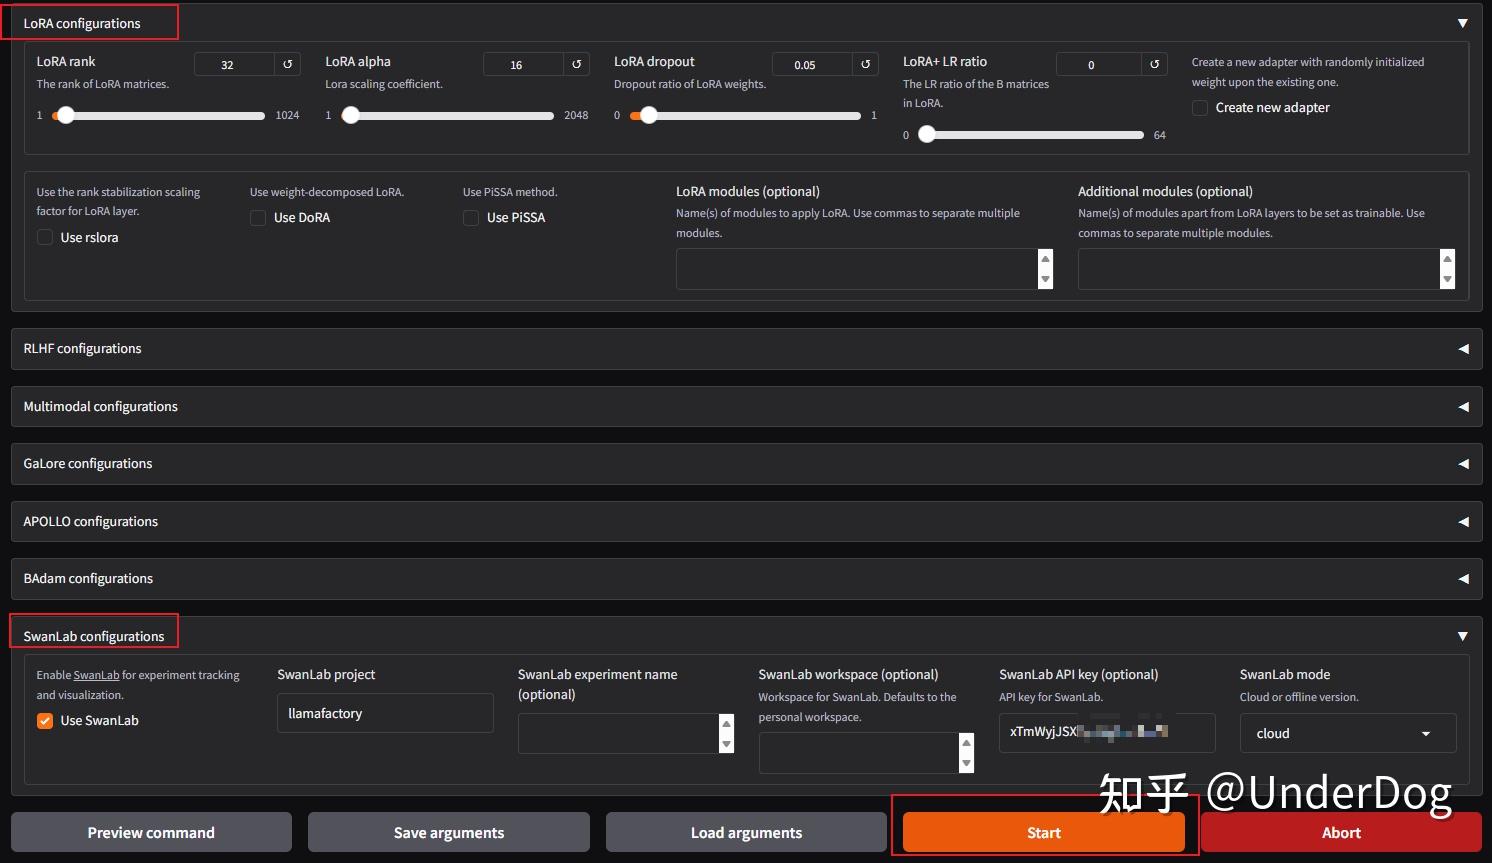This screenshot has width=1492, height=863.
Task: Enable the Use rslora checkbox
Action: (45, 237)
